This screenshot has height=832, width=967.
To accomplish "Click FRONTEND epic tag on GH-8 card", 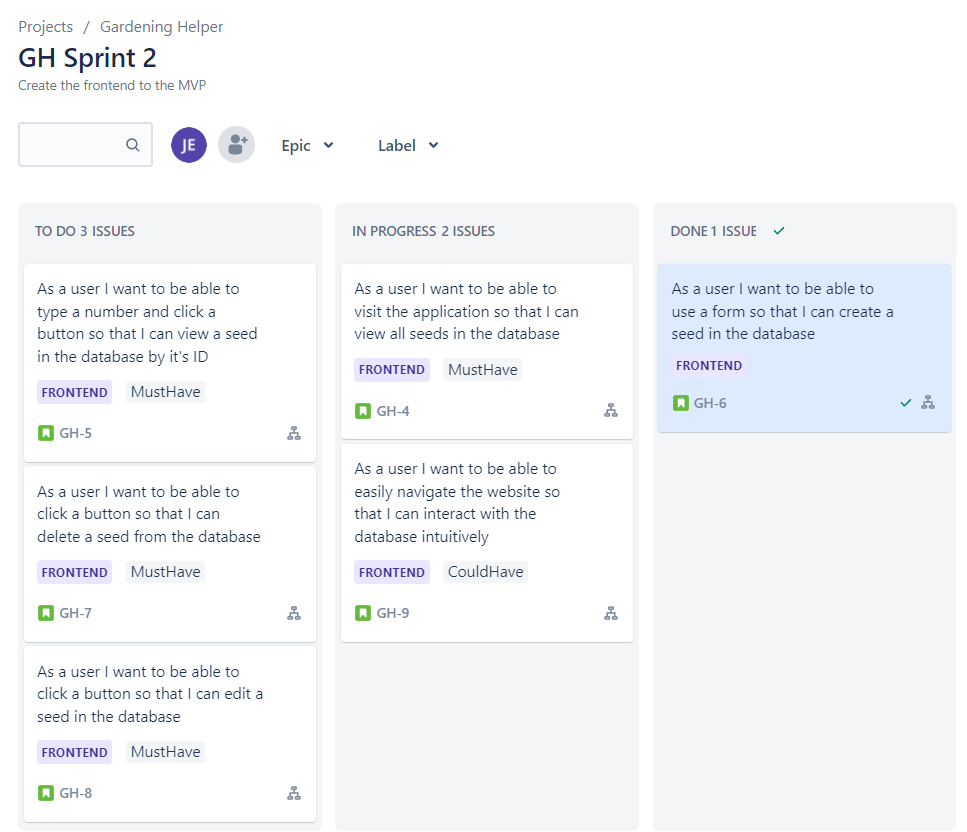I will [75, 752].
